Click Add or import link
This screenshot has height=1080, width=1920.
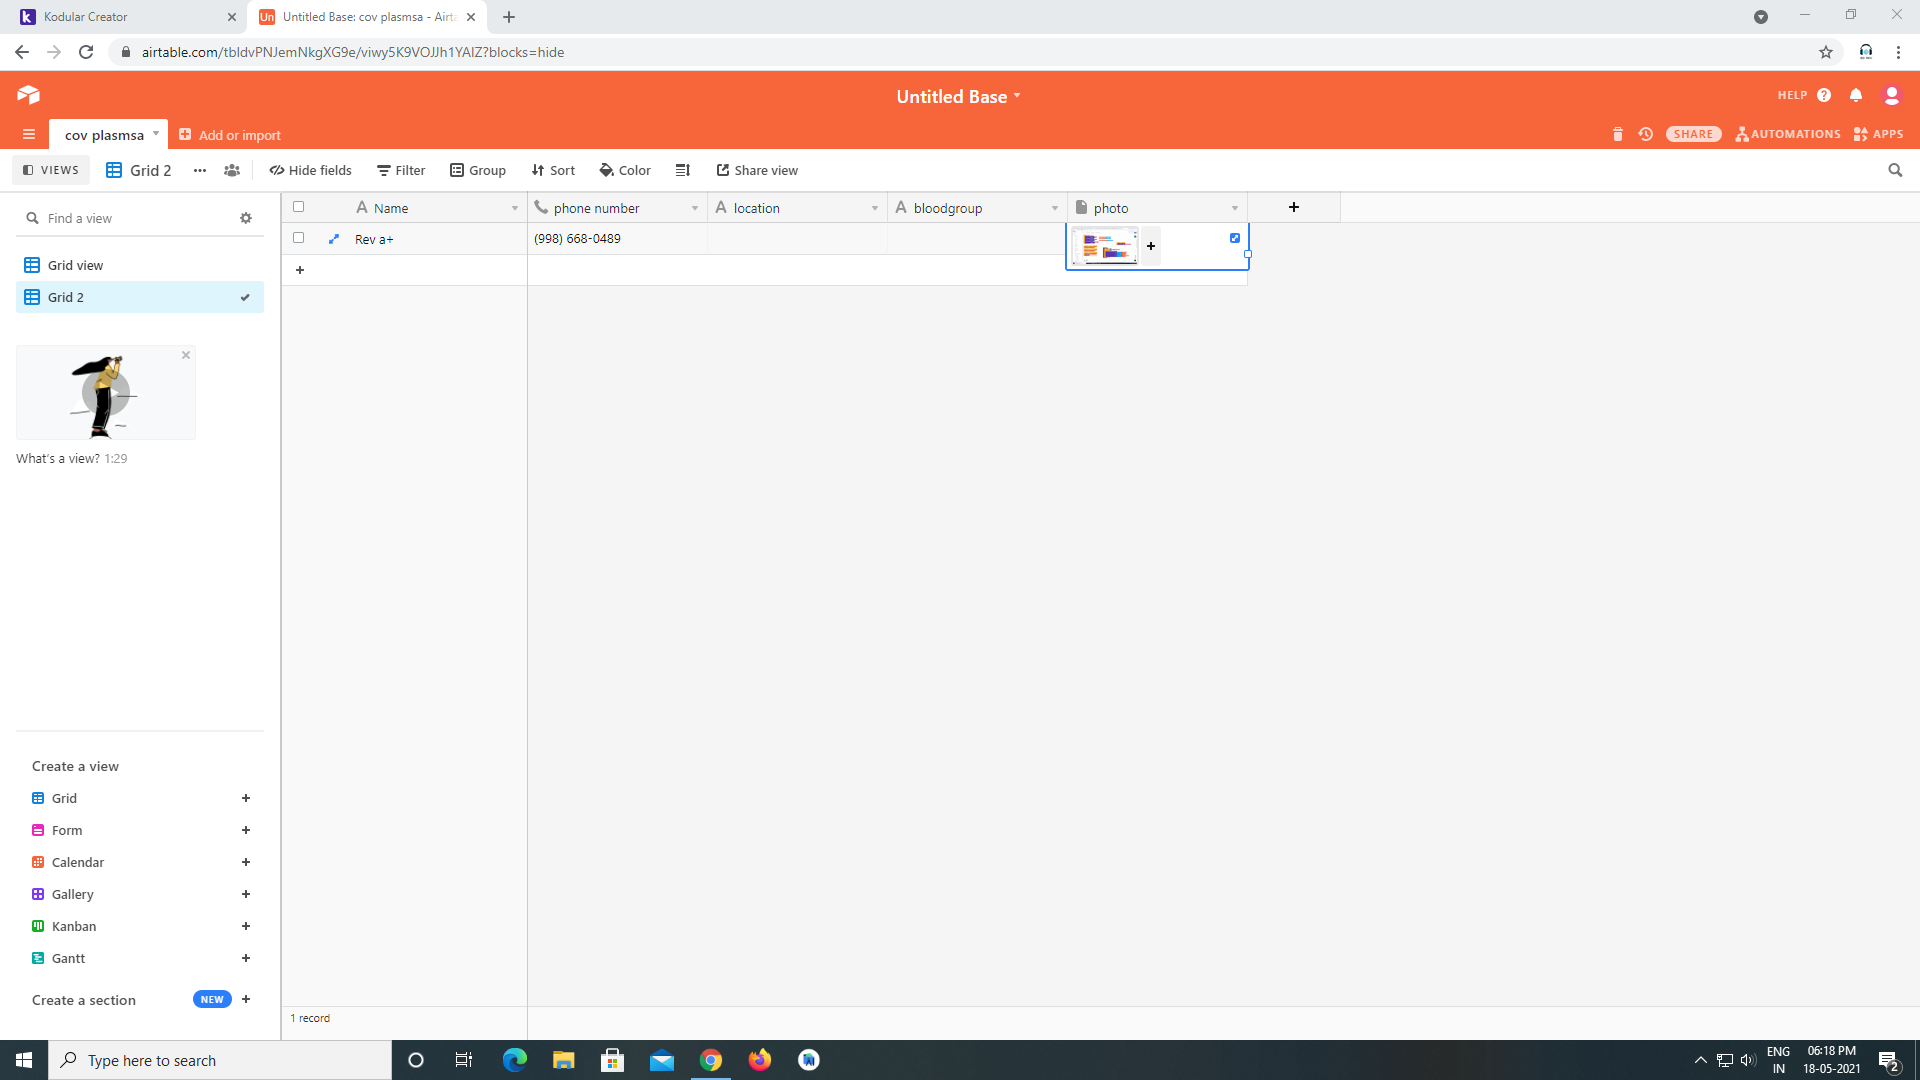click(230, 135)
